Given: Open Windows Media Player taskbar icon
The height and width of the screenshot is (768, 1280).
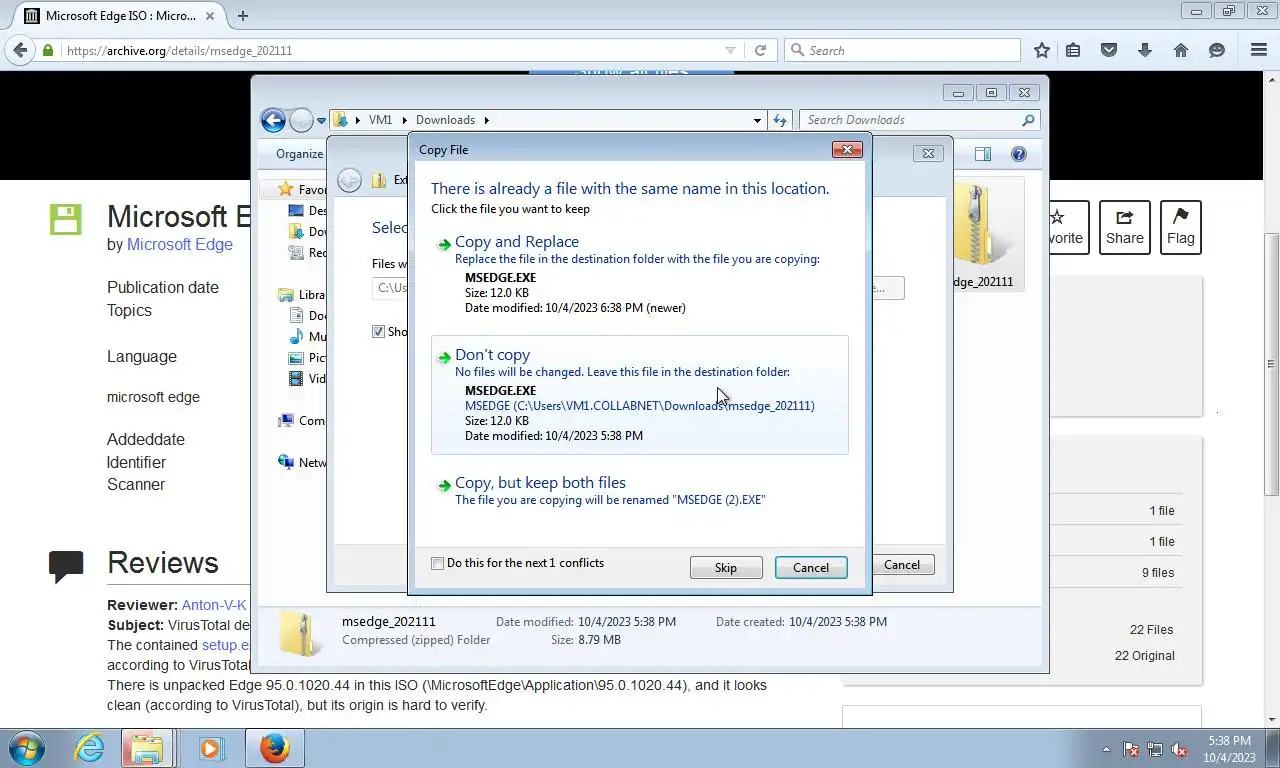Looking at the screenshot, I should click(211, 748).
